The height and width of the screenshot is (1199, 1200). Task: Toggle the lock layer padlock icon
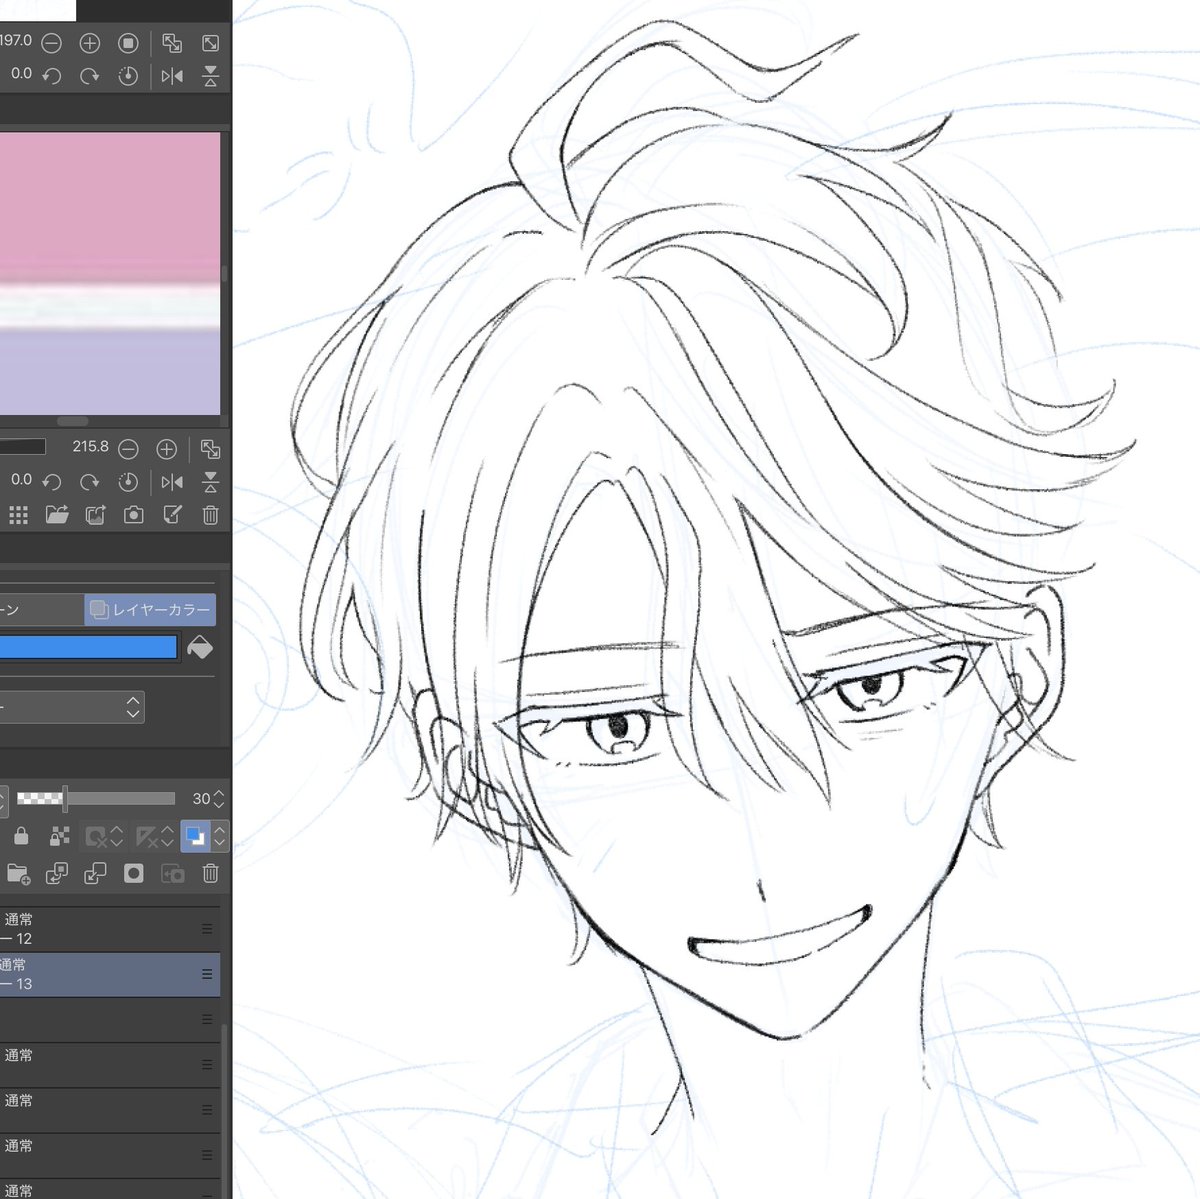tap(21, 836)
